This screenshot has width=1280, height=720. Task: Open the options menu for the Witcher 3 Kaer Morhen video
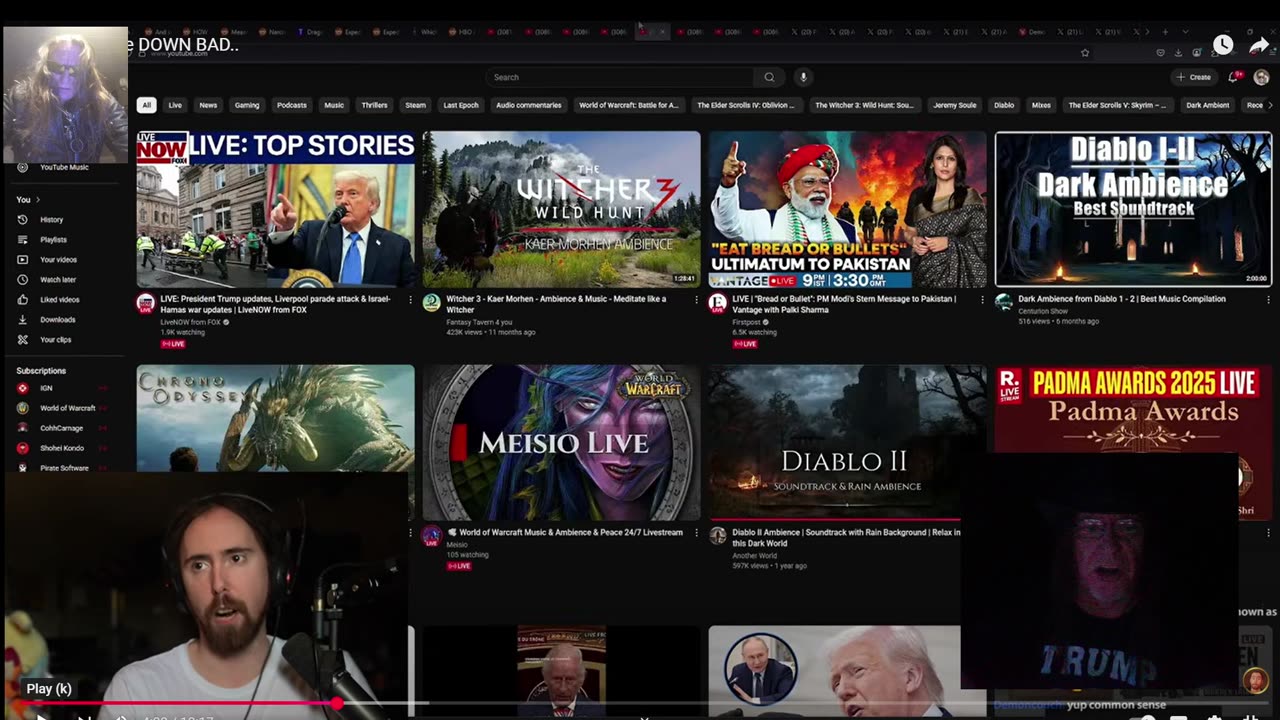[696, 299]
